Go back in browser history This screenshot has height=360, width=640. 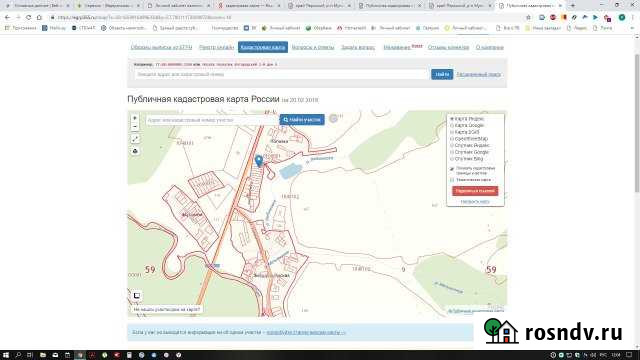click(7, 18)
